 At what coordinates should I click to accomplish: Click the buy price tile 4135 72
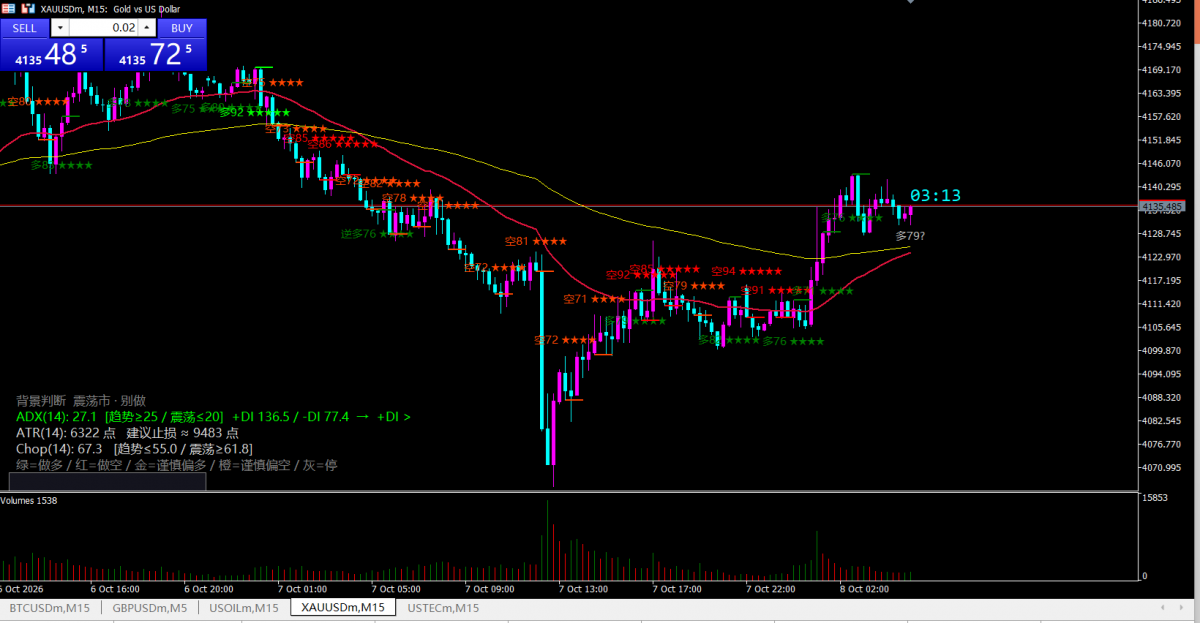tap(155, 55)
